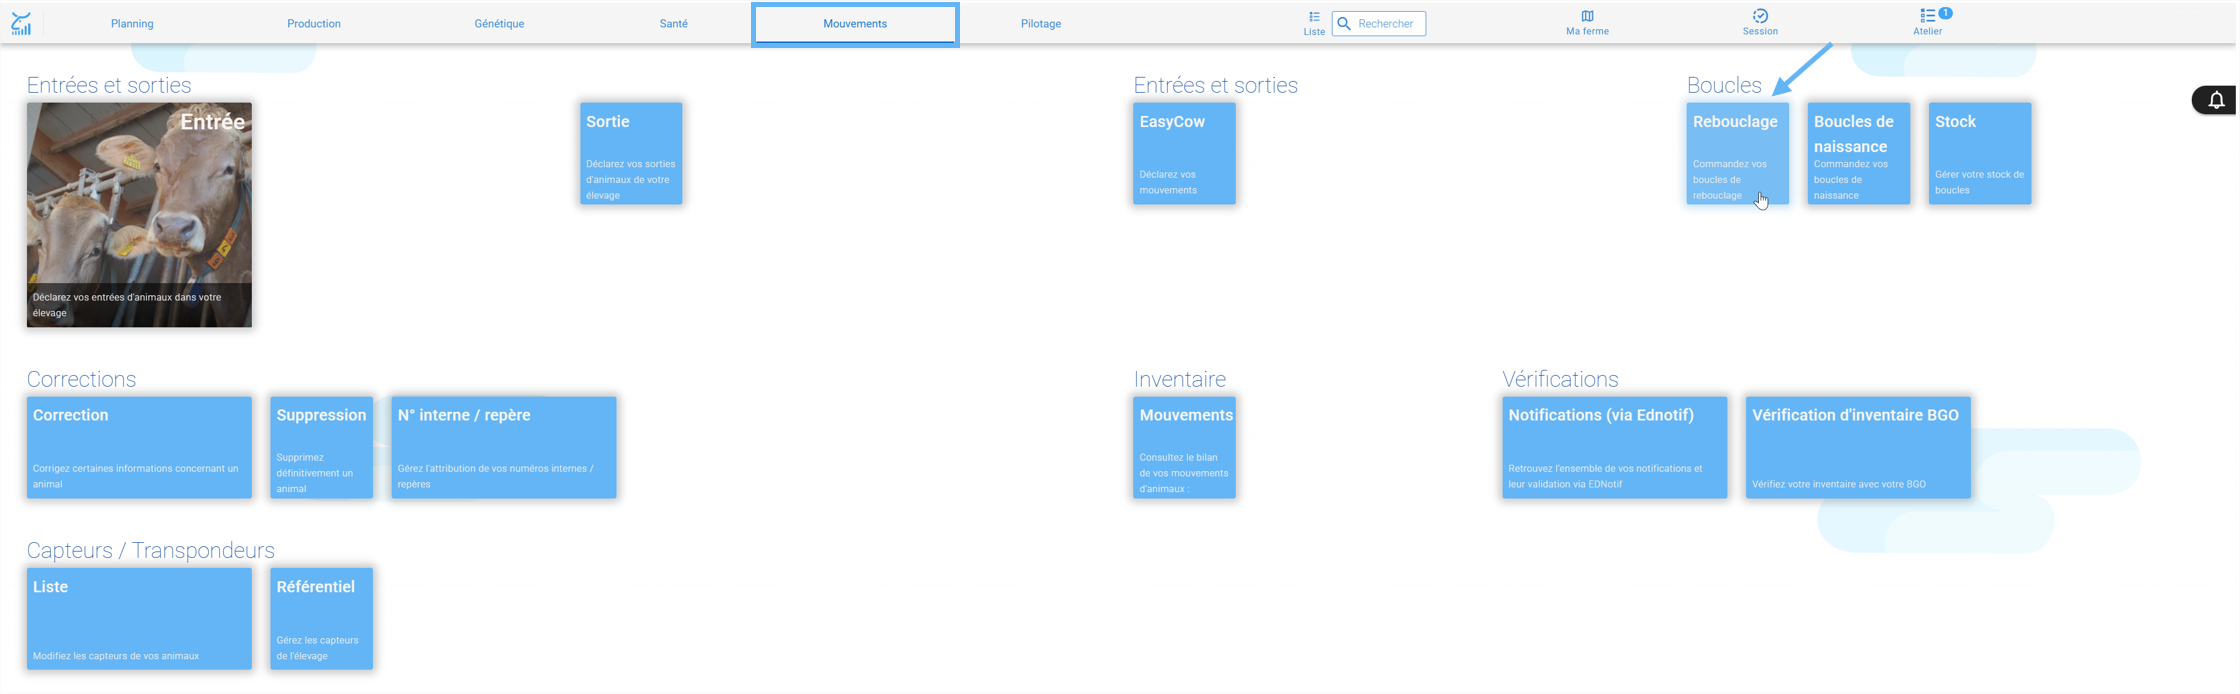This screenshot has width=2240, height=694.
Task: Open the Liste view icon
Action: point(1314,17)
